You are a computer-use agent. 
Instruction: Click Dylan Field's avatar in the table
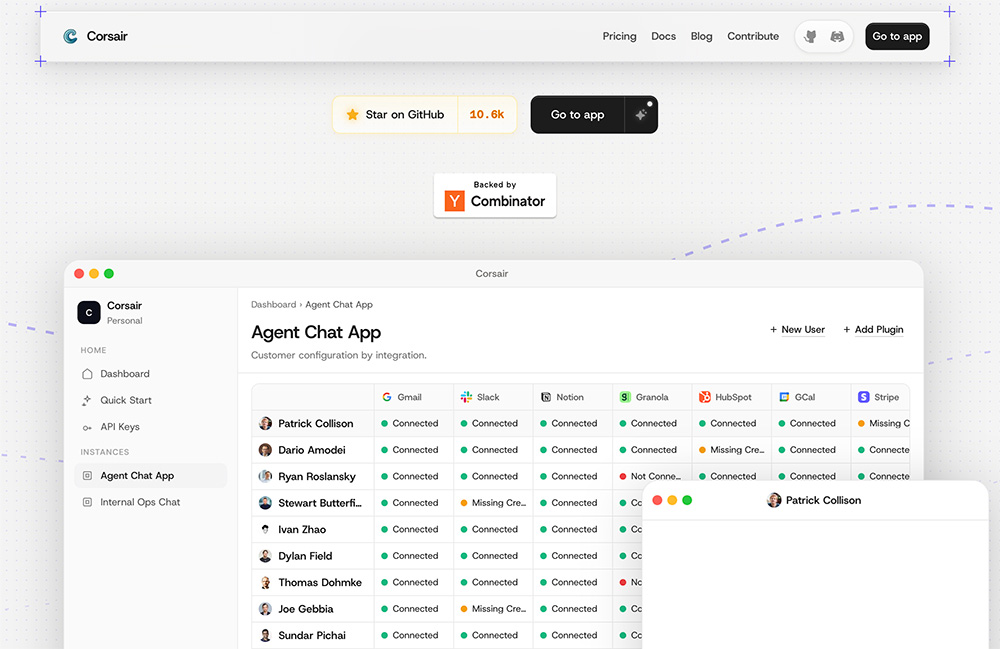265,556
